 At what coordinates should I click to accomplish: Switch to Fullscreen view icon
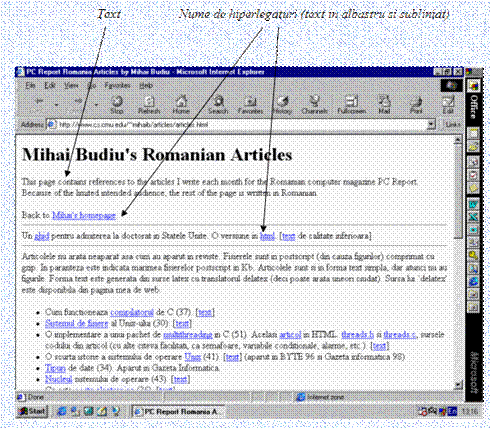tap(351, 105)
